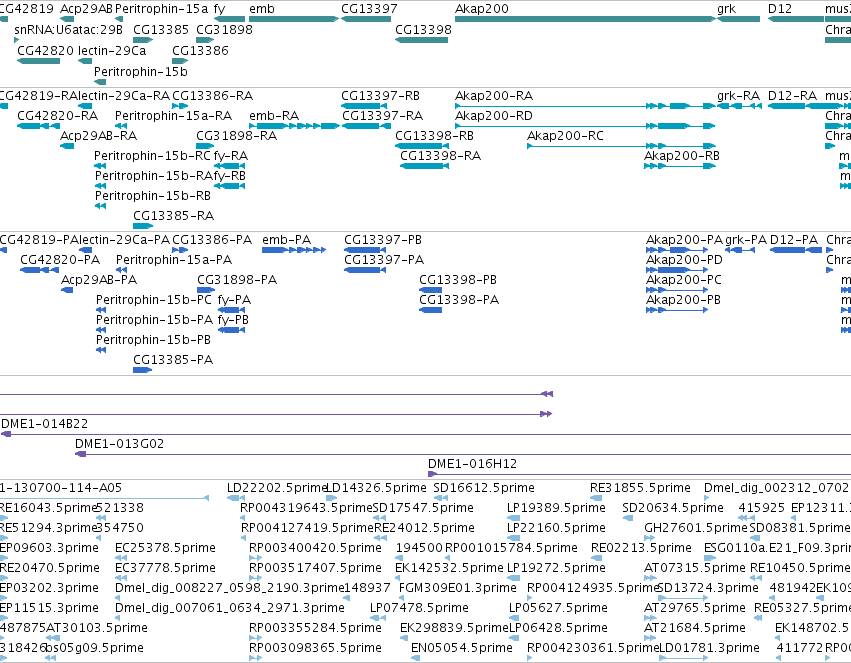This screenshot has height=663, width=851.
Task: Click the CG31898 gene label
Action: (224, 30)
